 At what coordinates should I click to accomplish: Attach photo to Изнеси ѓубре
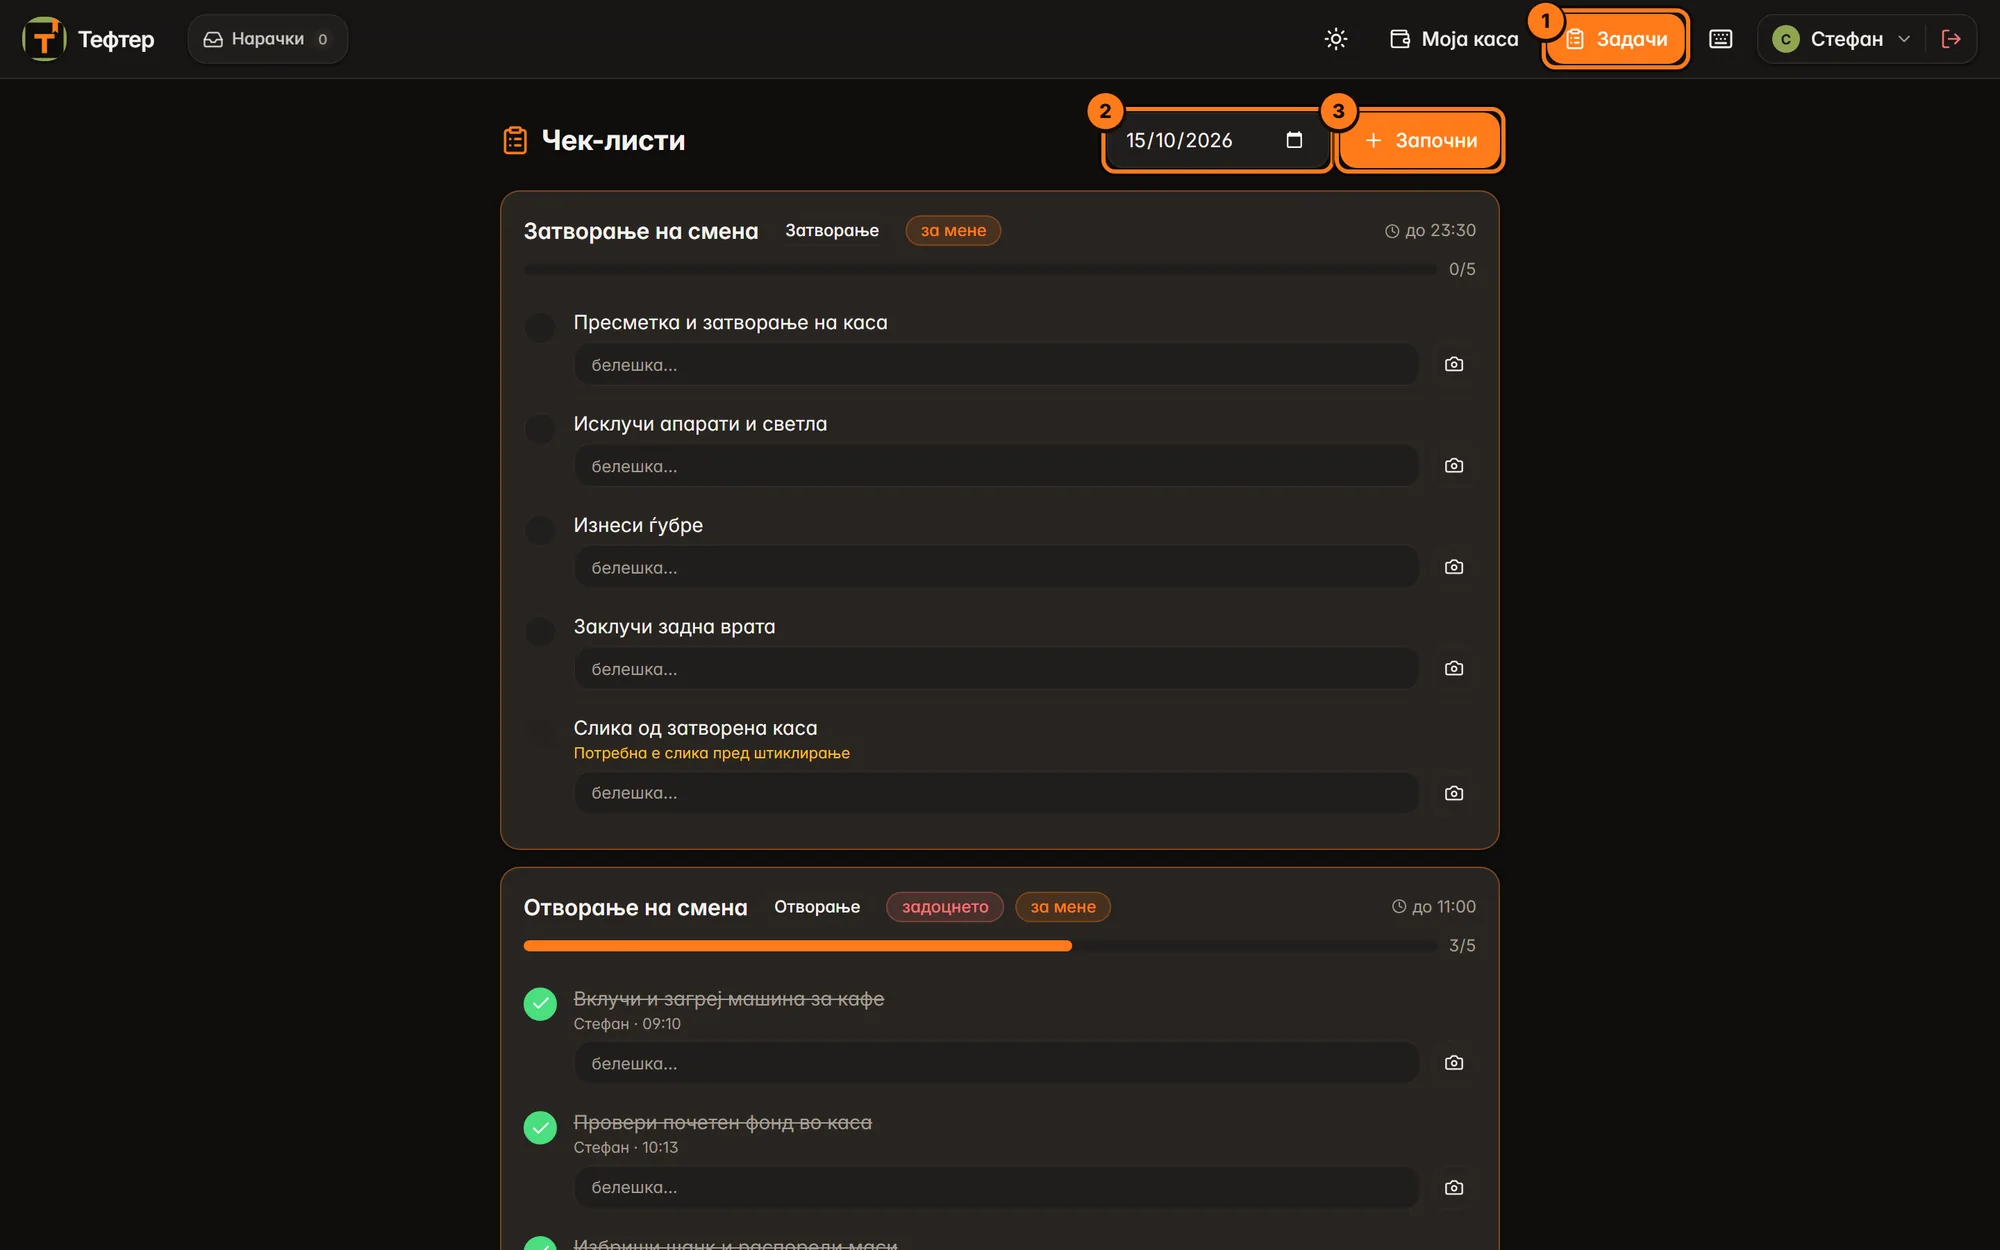click(1454, 567)
